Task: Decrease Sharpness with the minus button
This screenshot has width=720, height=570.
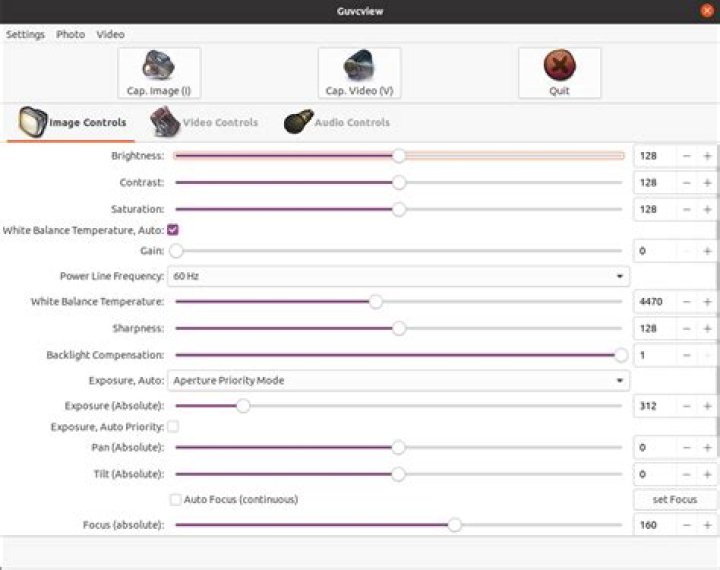Action: (x=686, y=329)
